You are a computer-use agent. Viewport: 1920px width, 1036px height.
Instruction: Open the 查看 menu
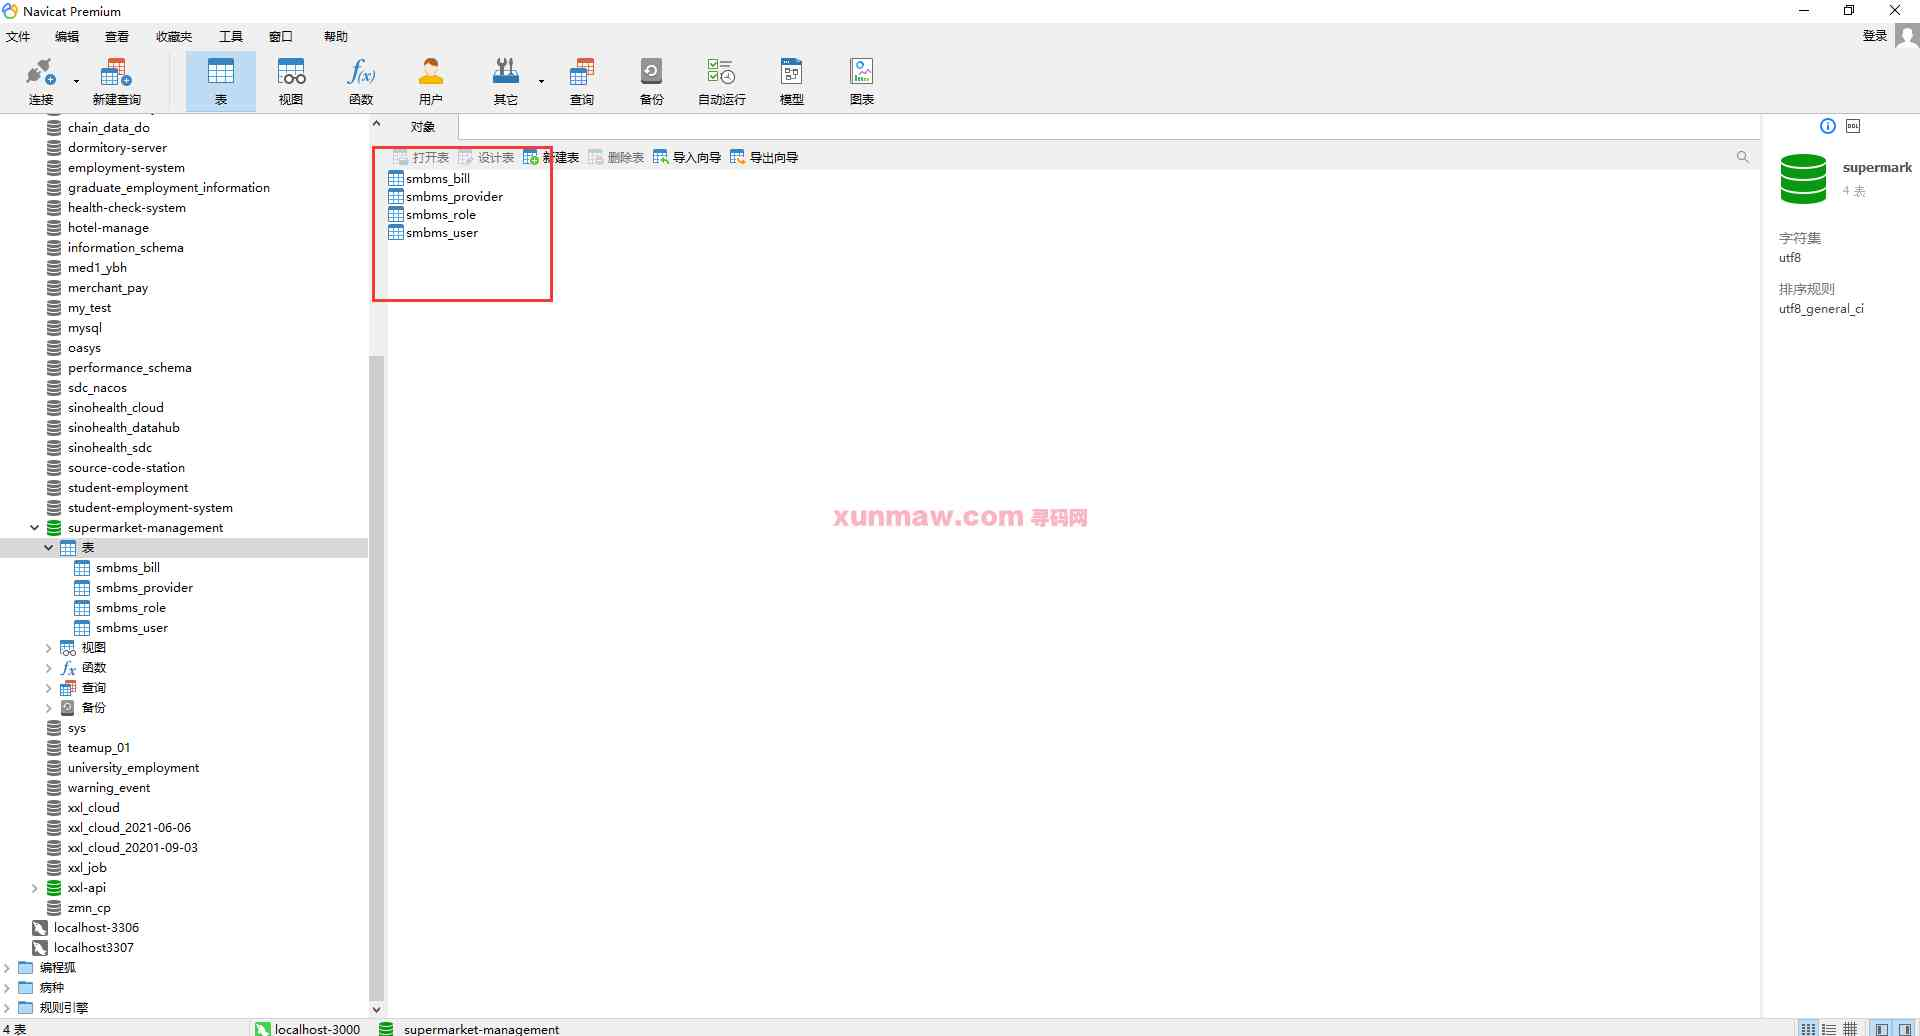(x=117, y=36)
